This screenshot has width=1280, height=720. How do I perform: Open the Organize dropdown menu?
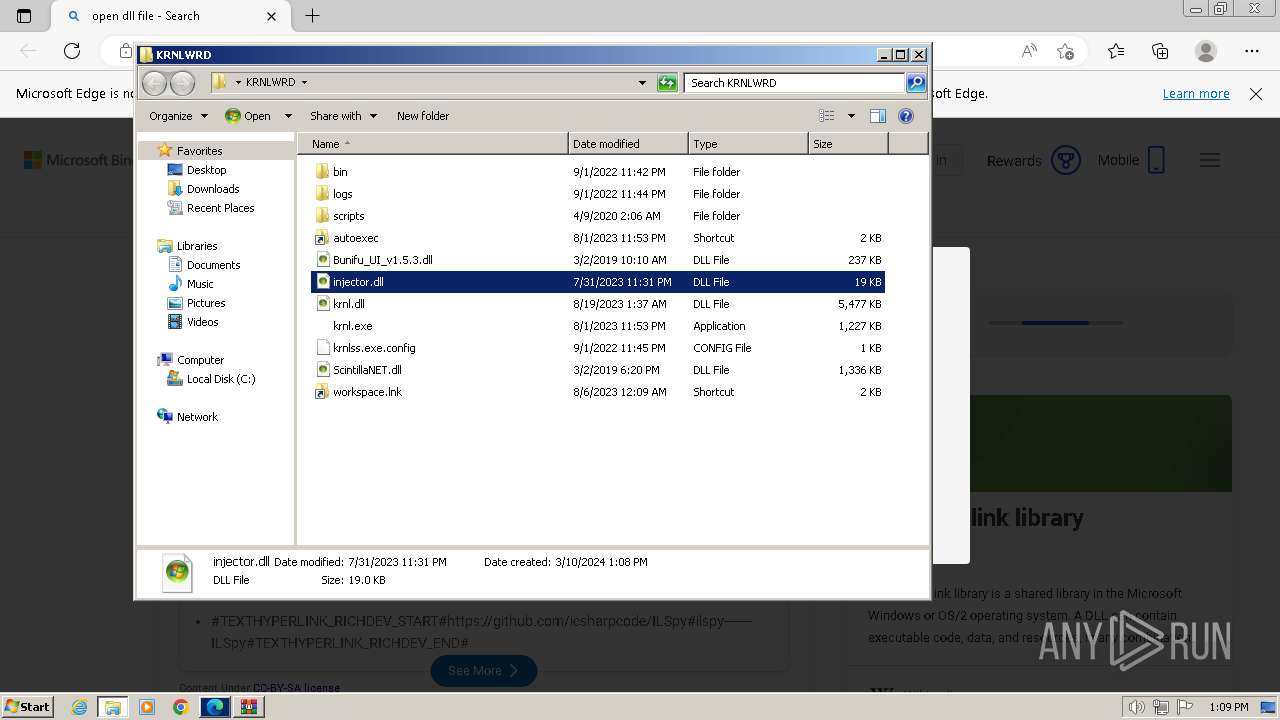178,116
